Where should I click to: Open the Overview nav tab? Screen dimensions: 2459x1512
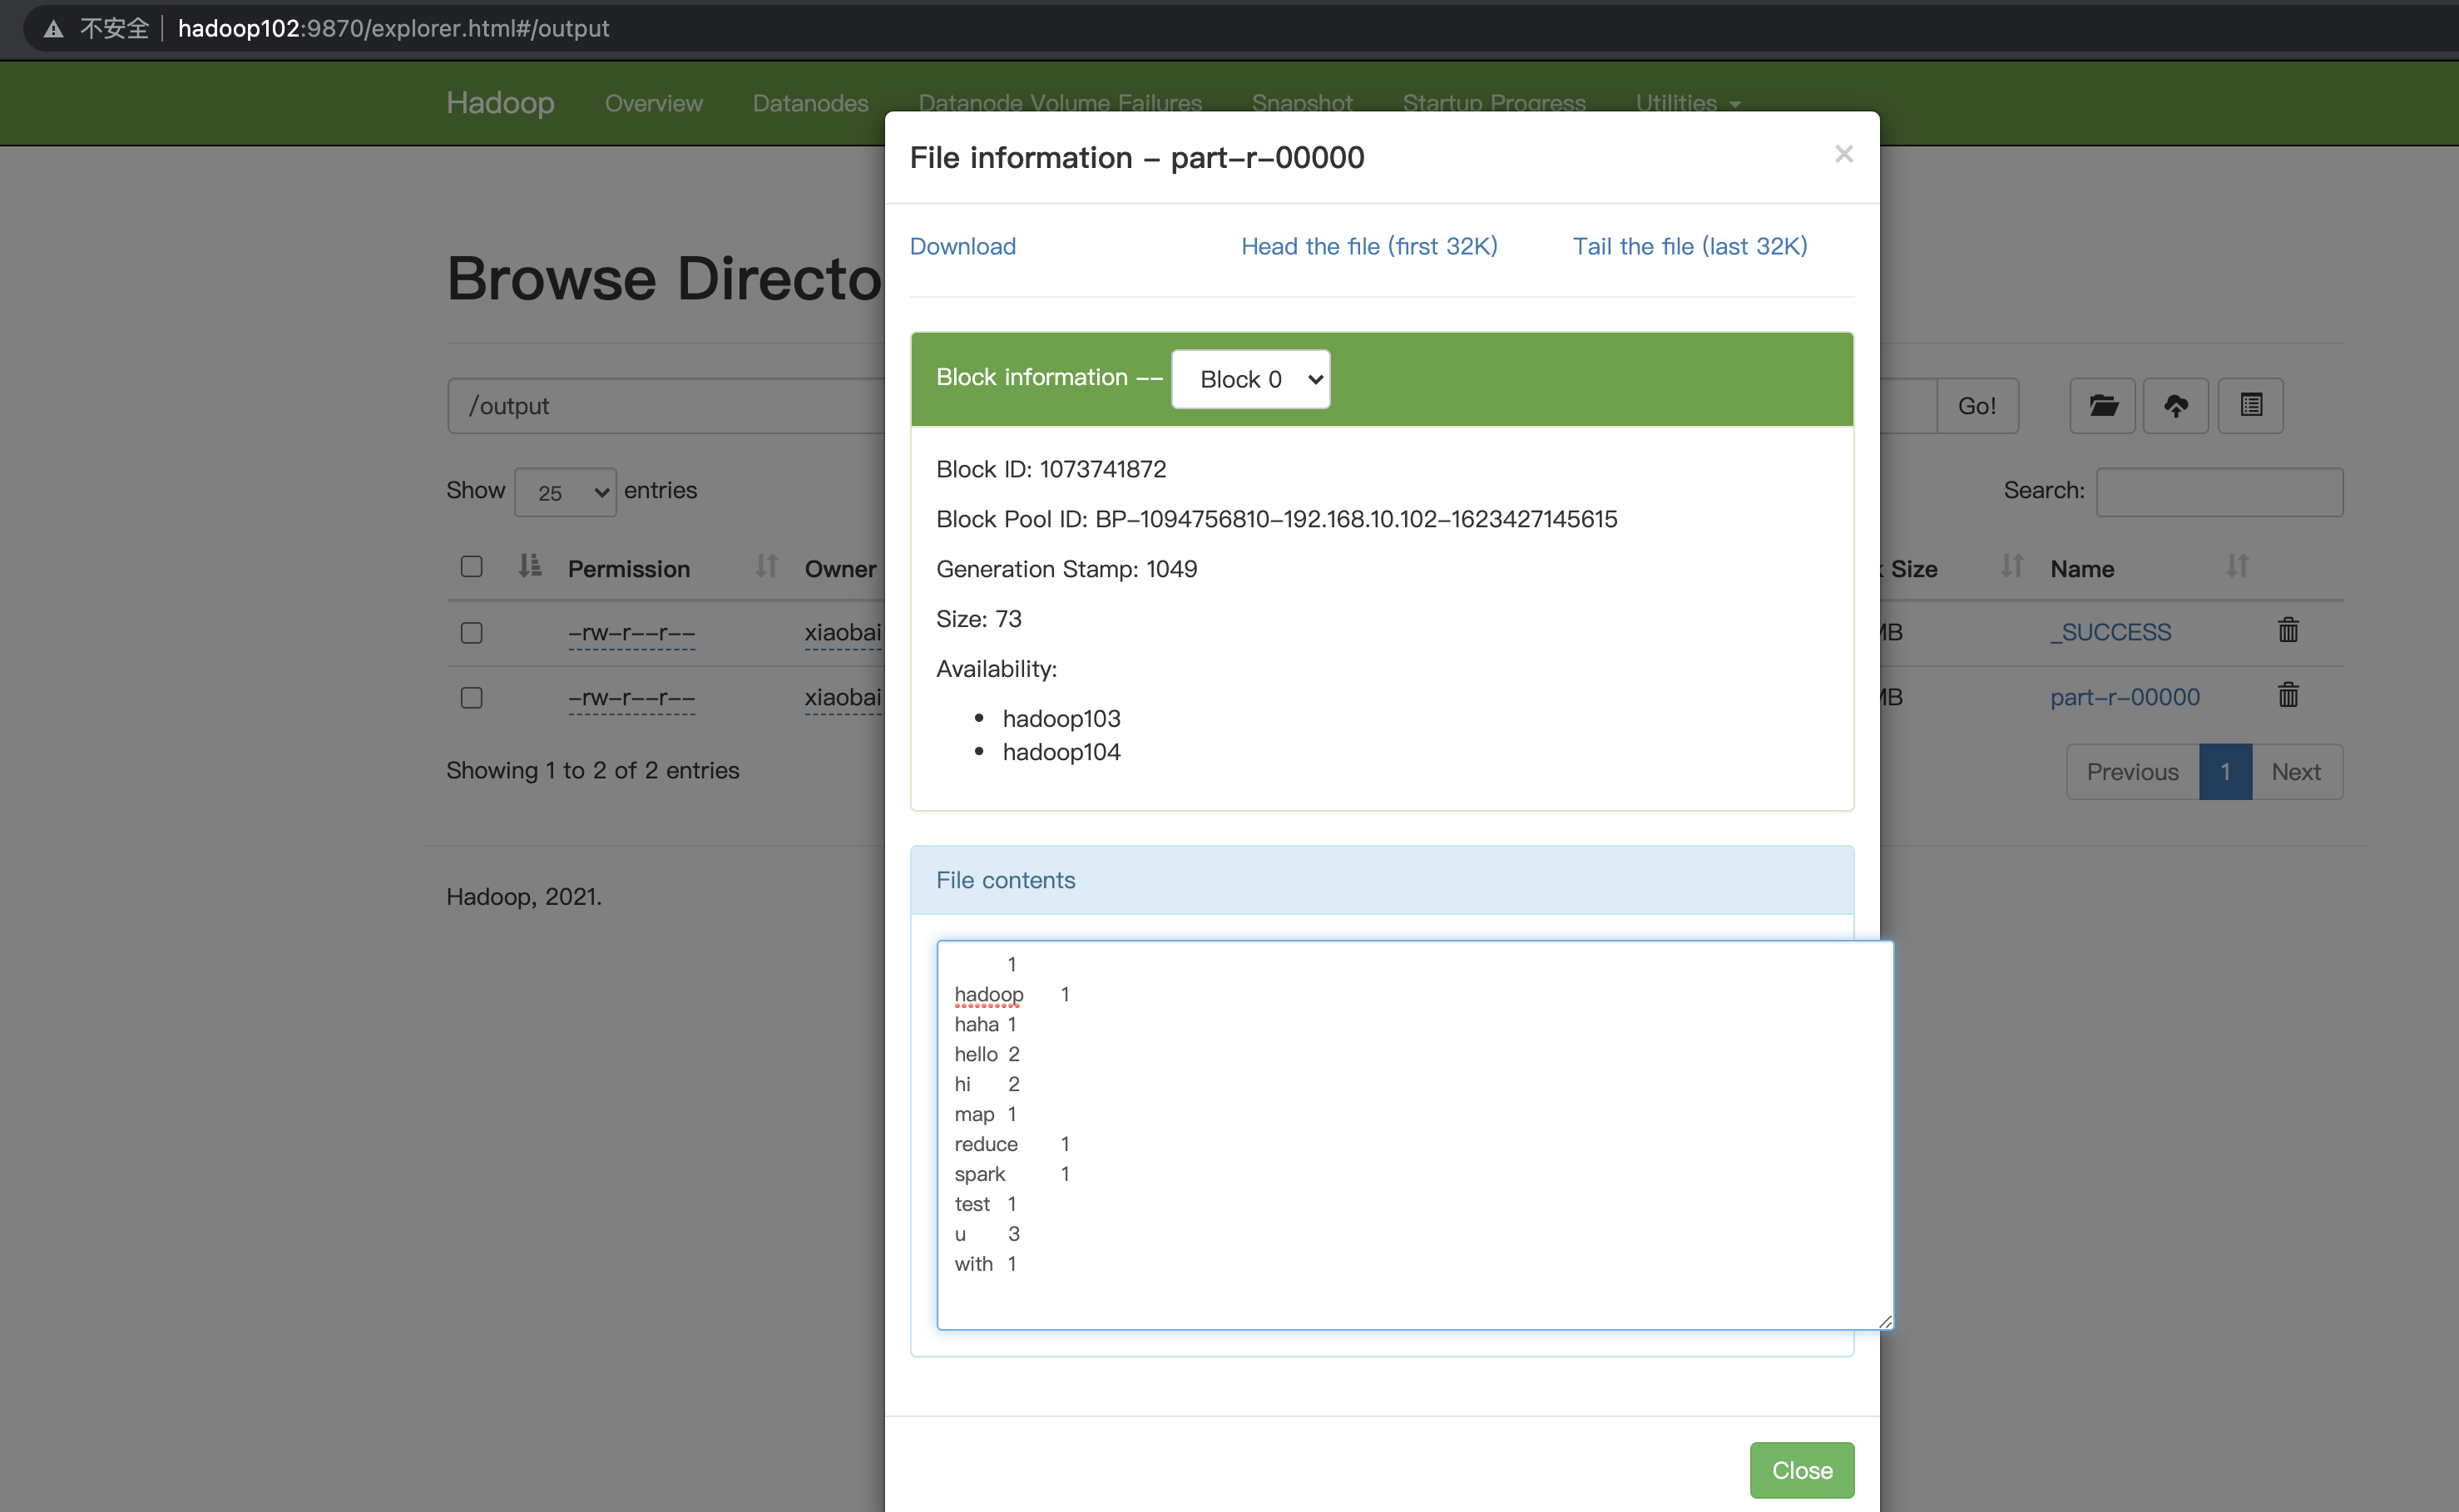(x=653, y=103)
